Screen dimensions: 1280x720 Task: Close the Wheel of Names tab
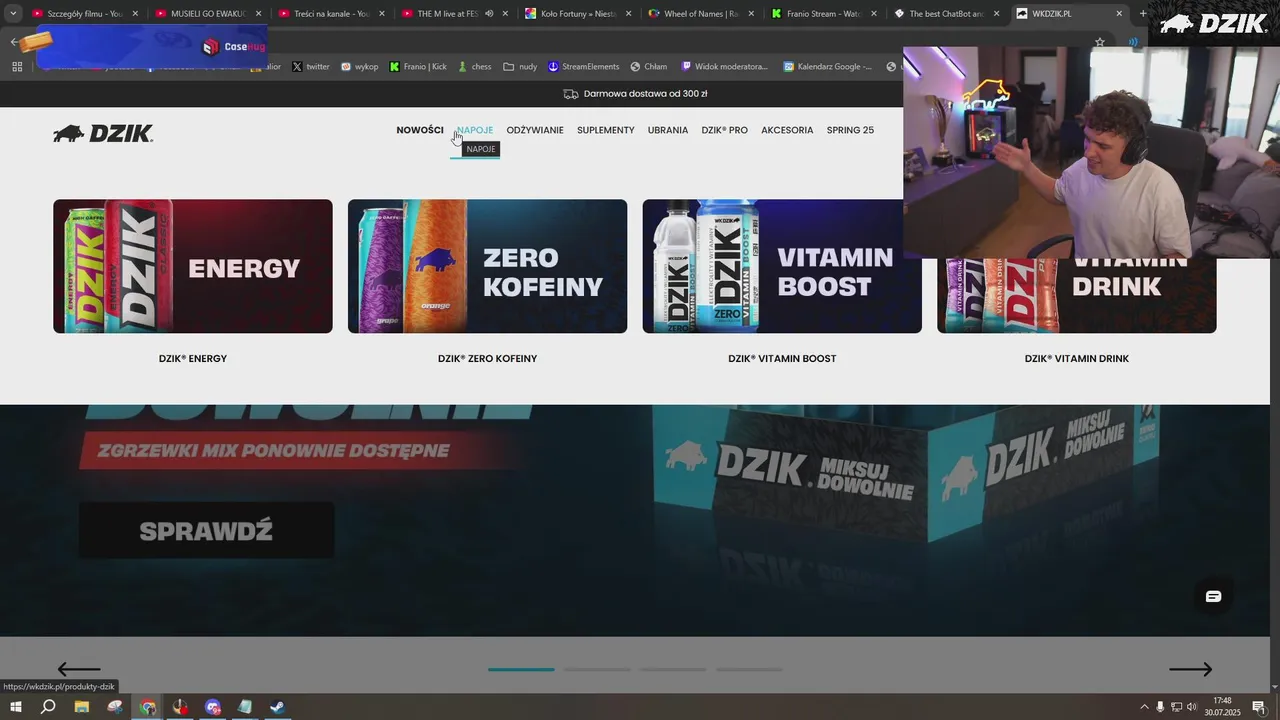[752, 14]
